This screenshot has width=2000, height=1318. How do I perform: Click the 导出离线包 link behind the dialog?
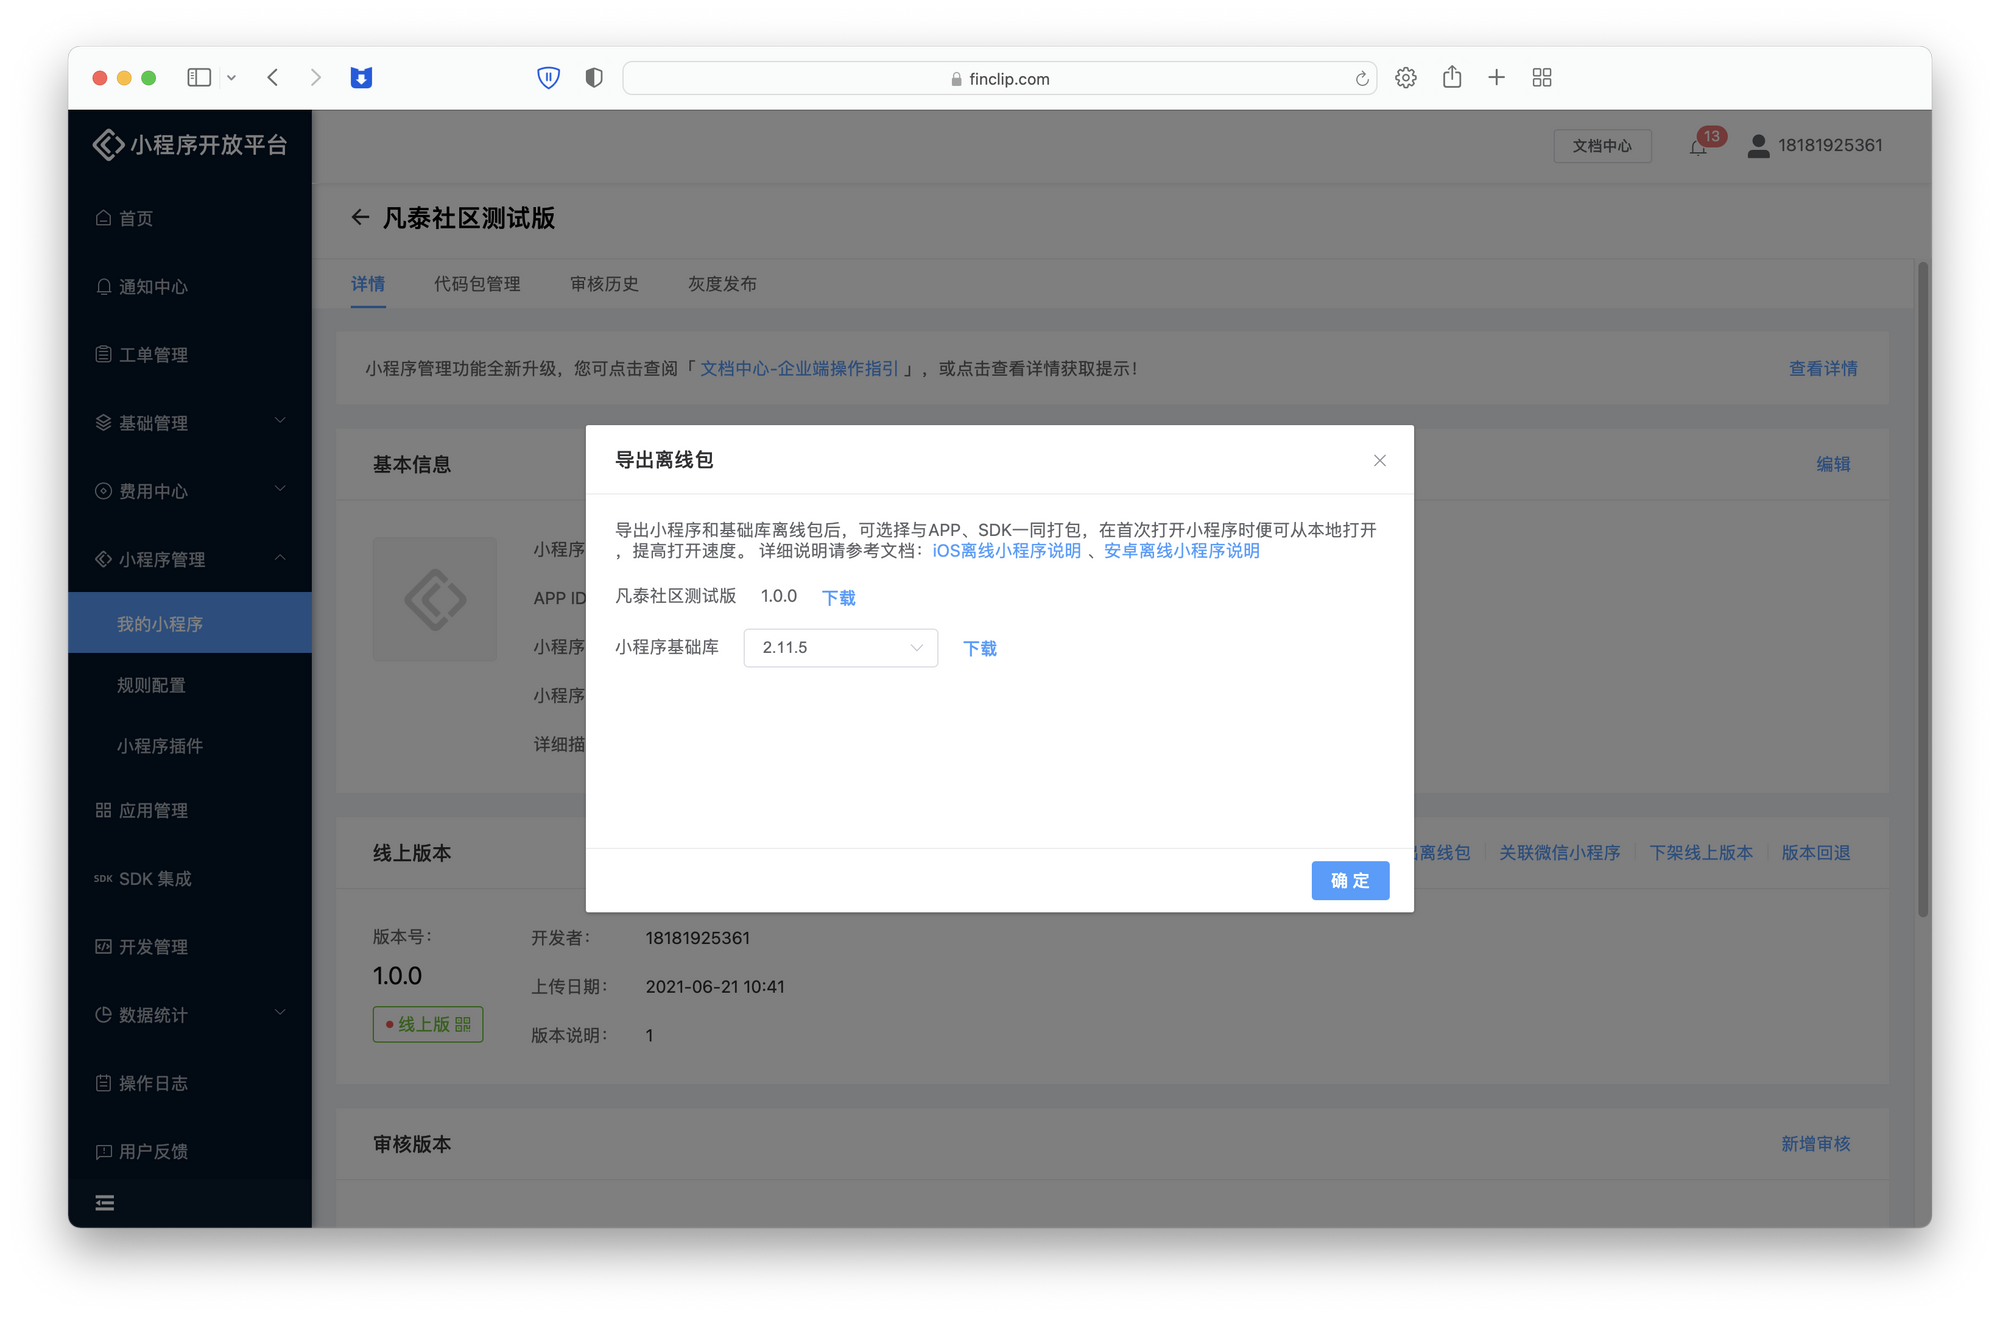(x=1443, y=853)
